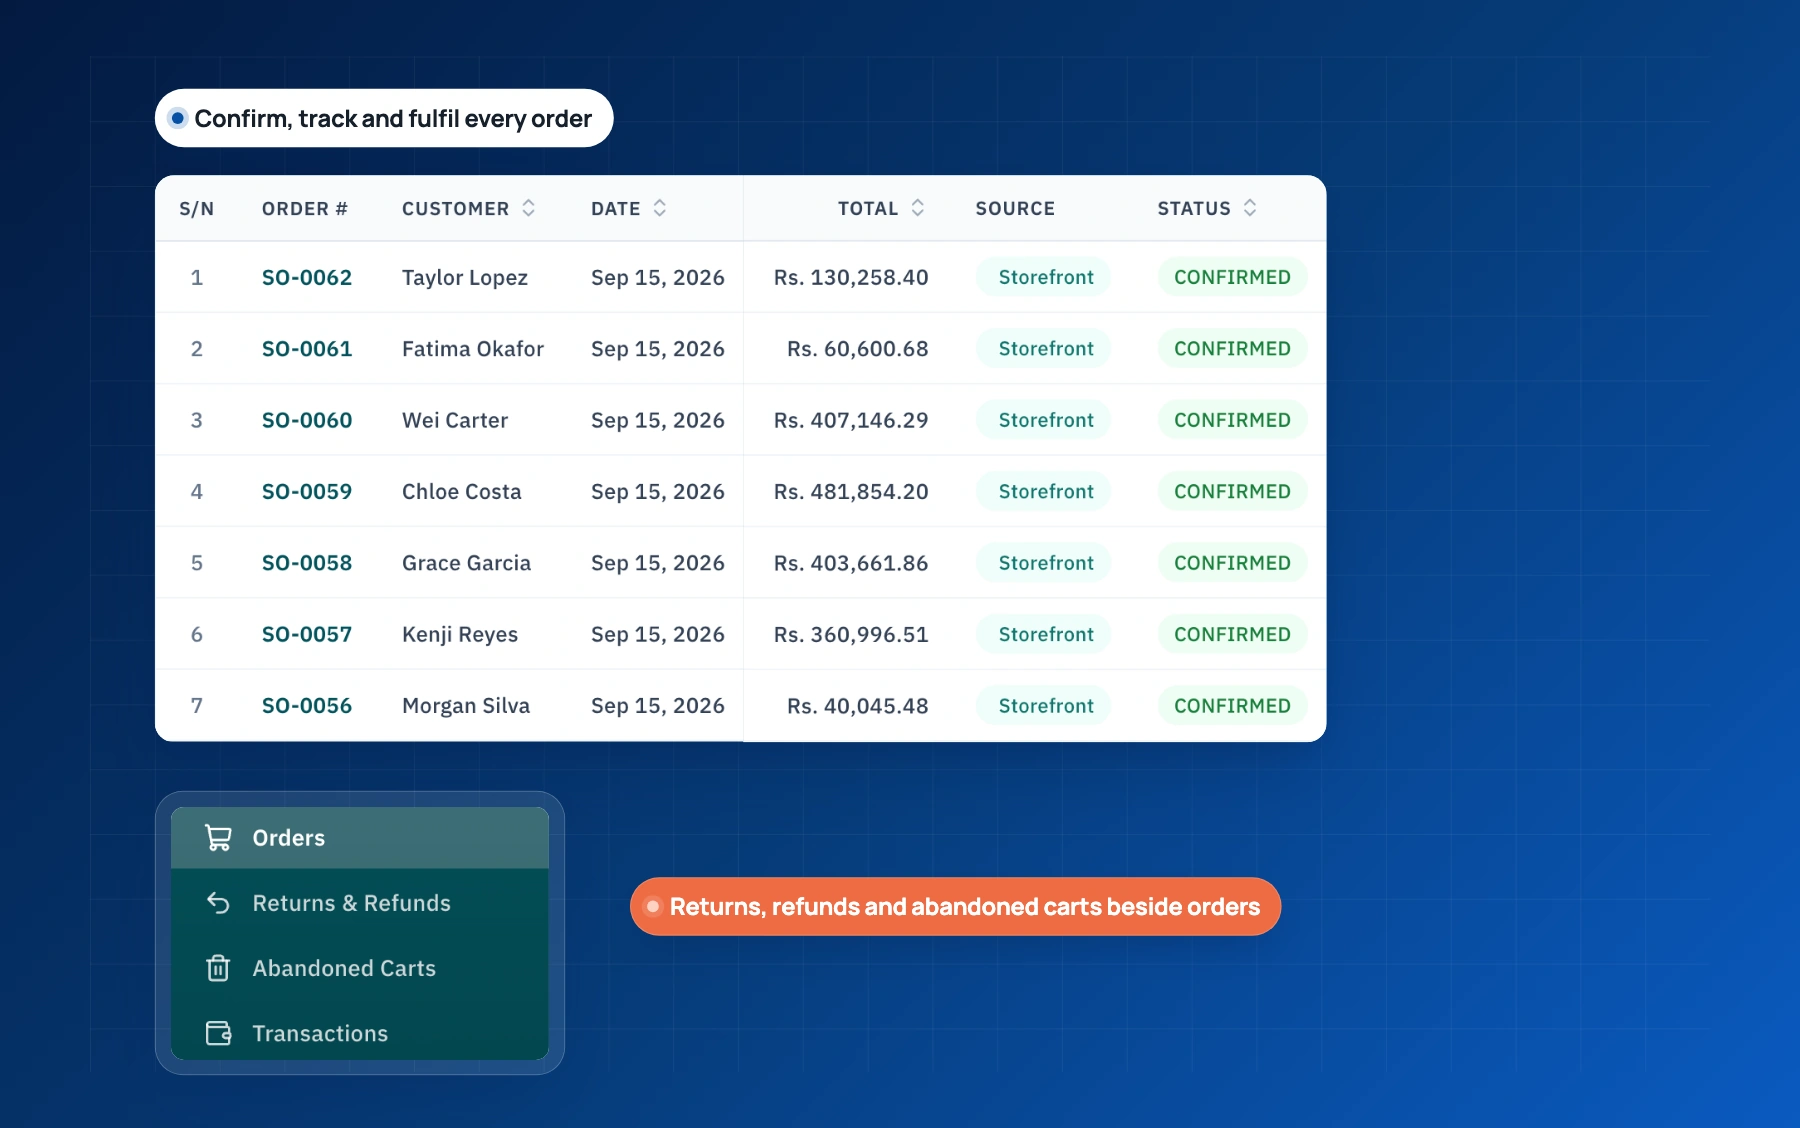Sort table by Total column arrows

918,208
